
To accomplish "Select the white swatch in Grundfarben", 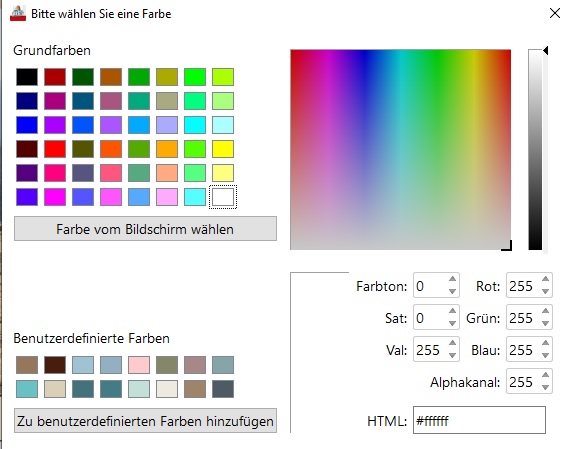I will tap(223, 197).
